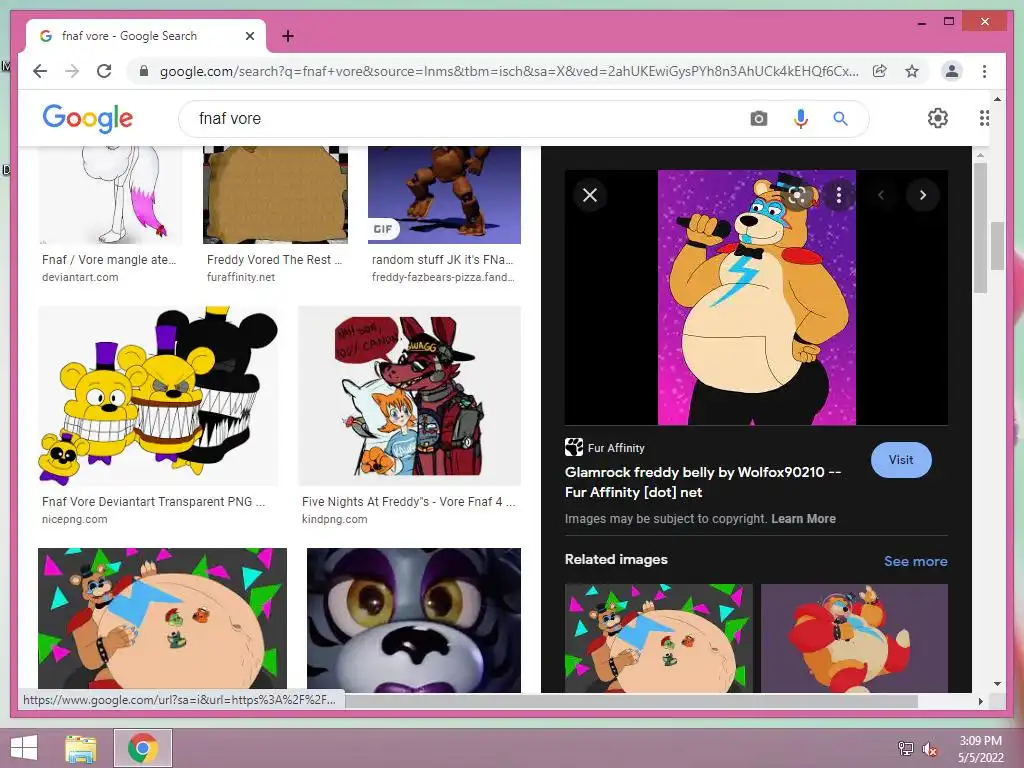Open the Chrome profile avatar icon

[x=952, y=71]
